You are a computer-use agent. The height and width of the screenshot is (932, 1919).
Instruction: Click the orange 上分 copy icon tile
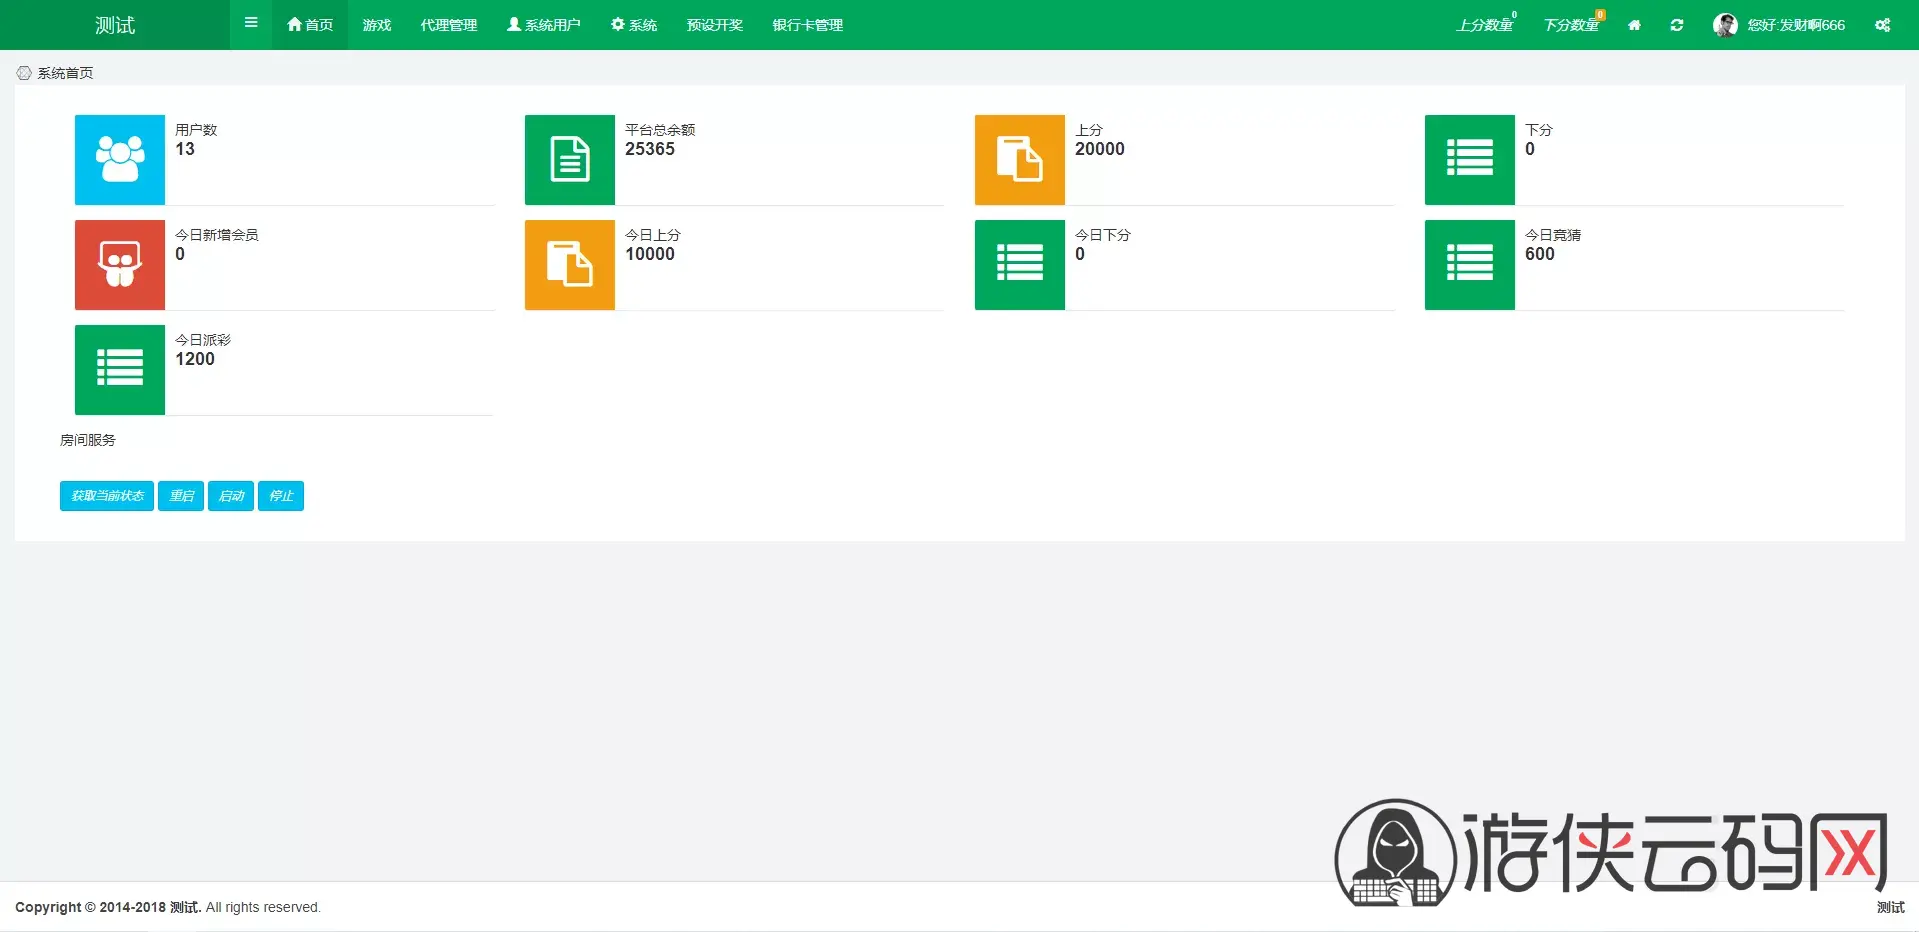click(1020, 160)
